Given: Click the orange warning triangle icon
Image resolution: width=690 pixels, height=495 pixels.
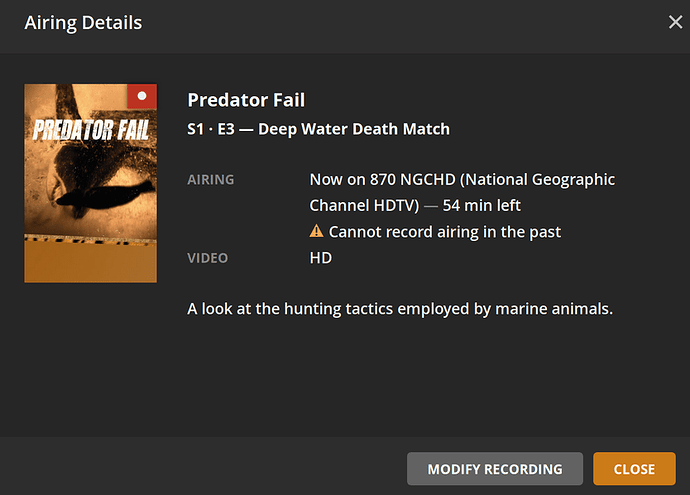Looking at the screenshot, I should (316, 232).
